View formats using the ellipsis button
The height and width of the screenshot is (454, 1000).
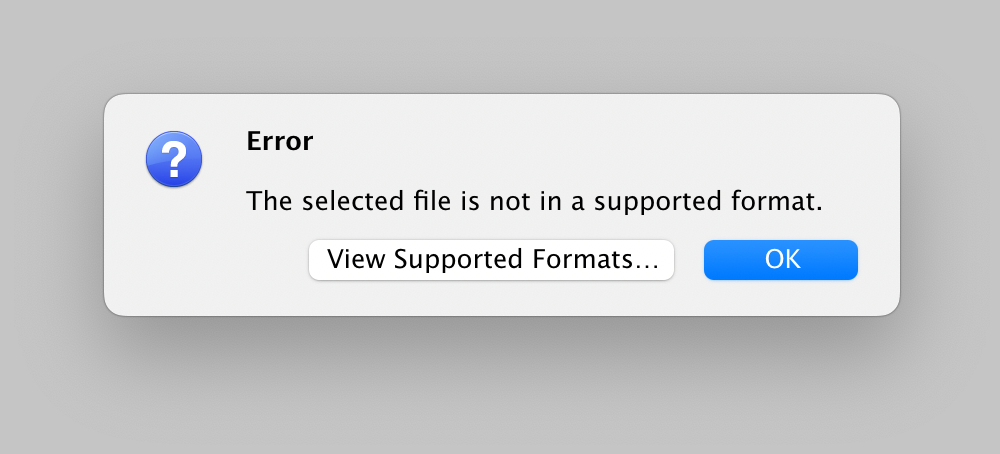(x=491, y=260)
